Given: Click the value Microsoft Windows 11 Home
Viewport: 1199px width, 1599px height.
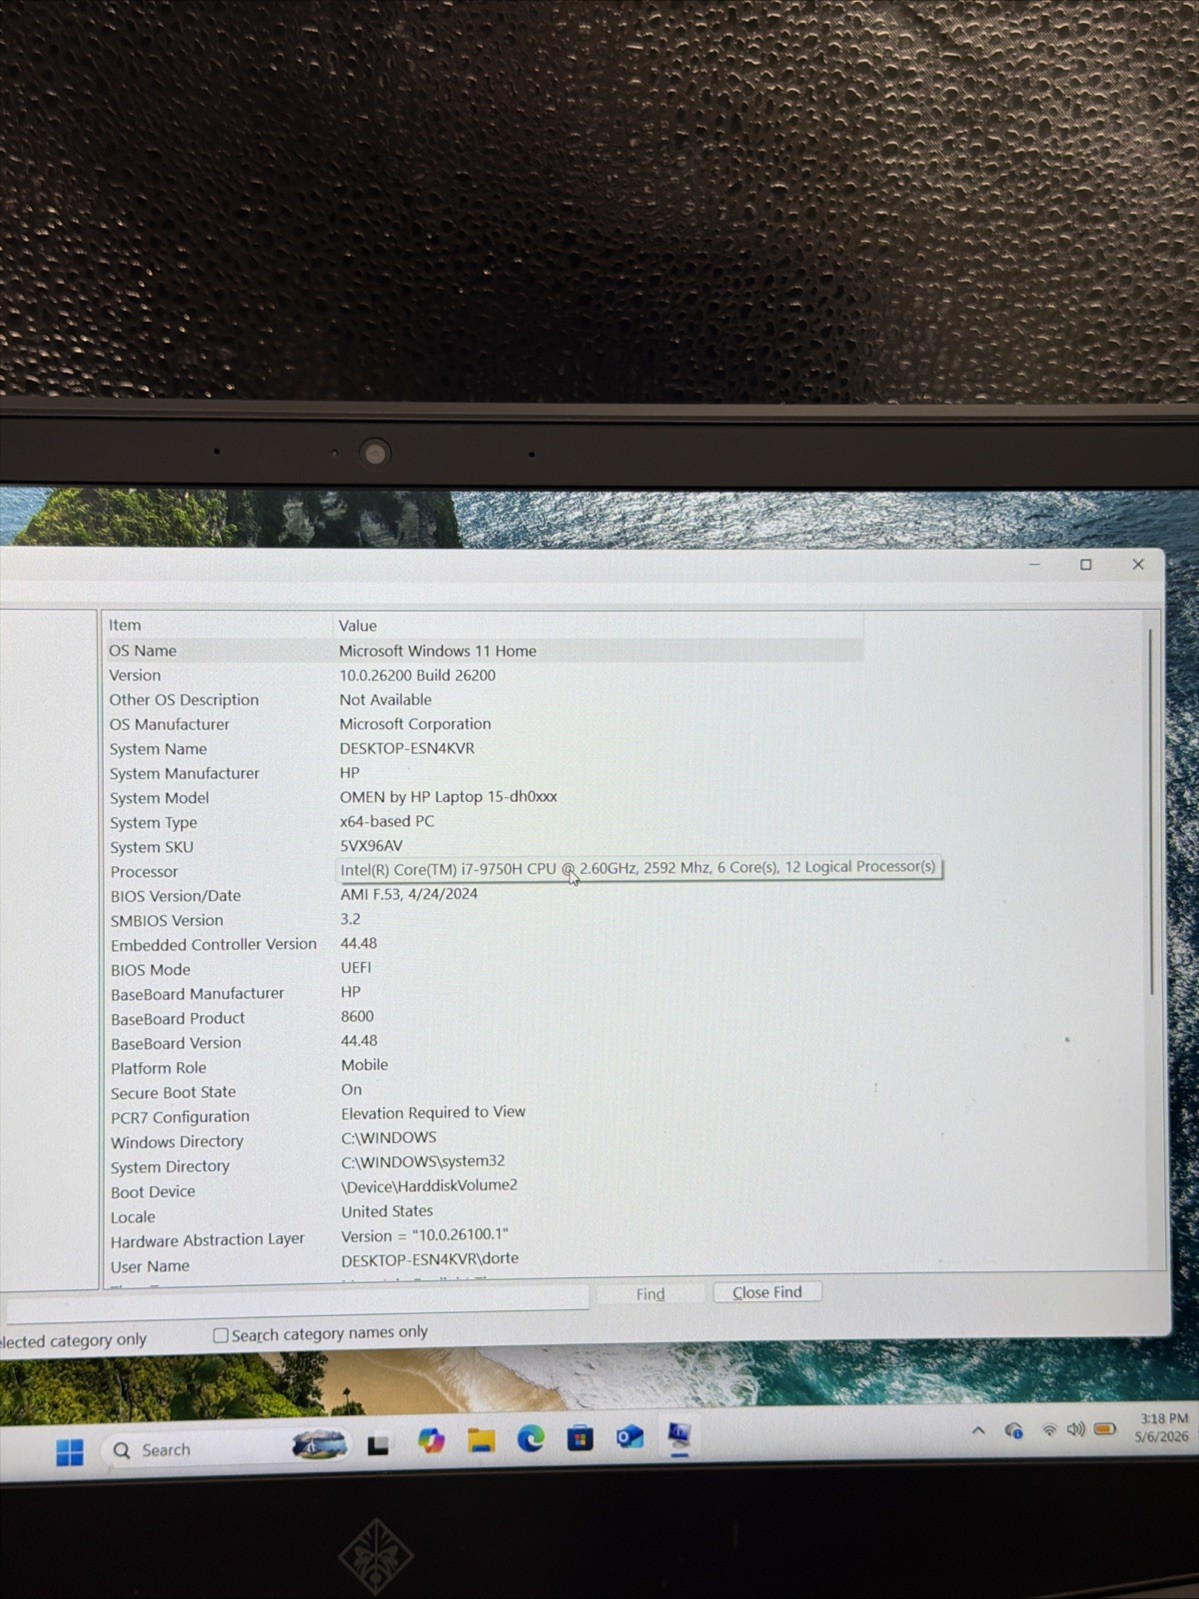Looking at the screenshot, I should (x=437, y=651).
